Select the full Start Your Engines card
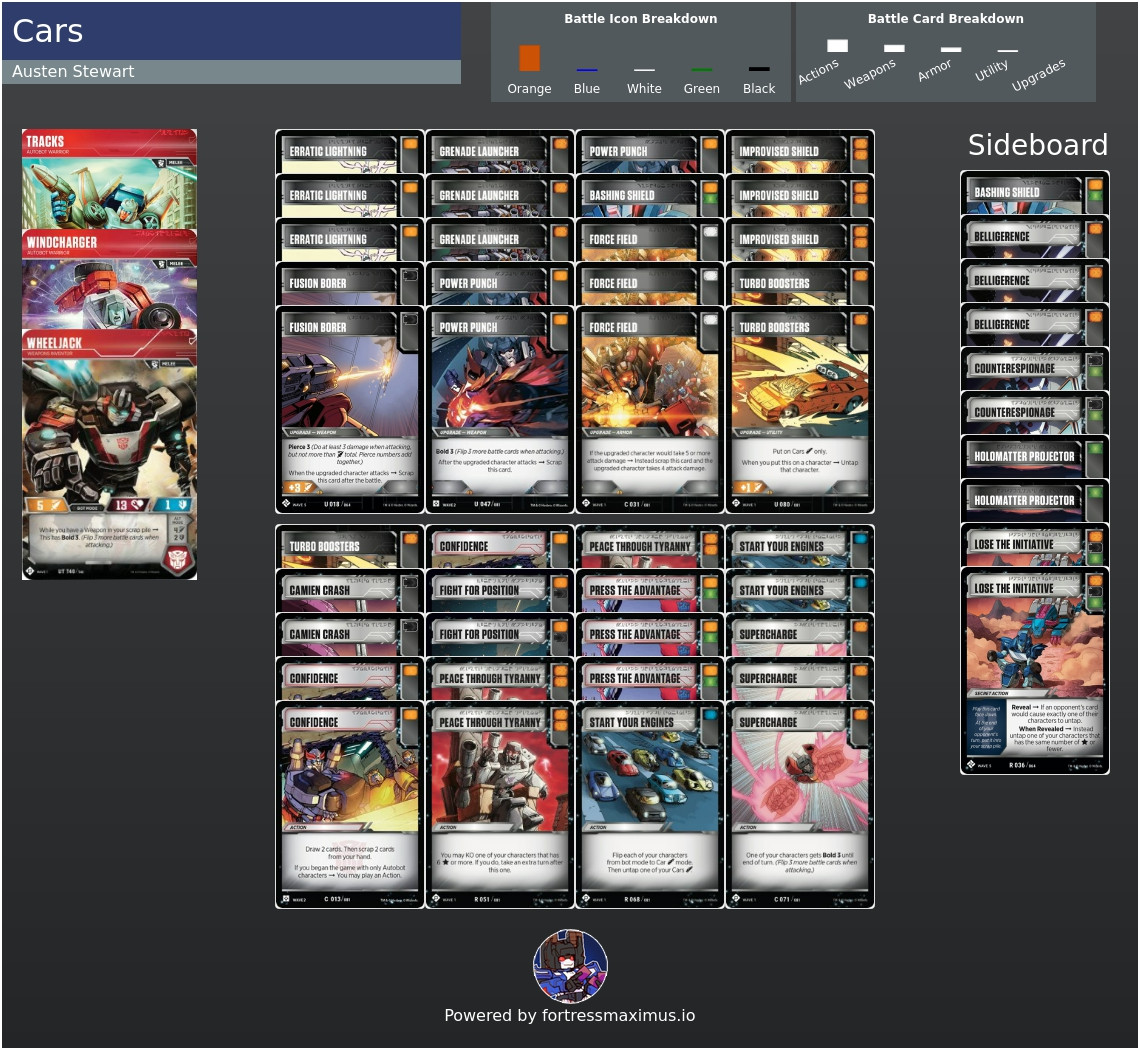1140x1050 pixels. (650, 805)
